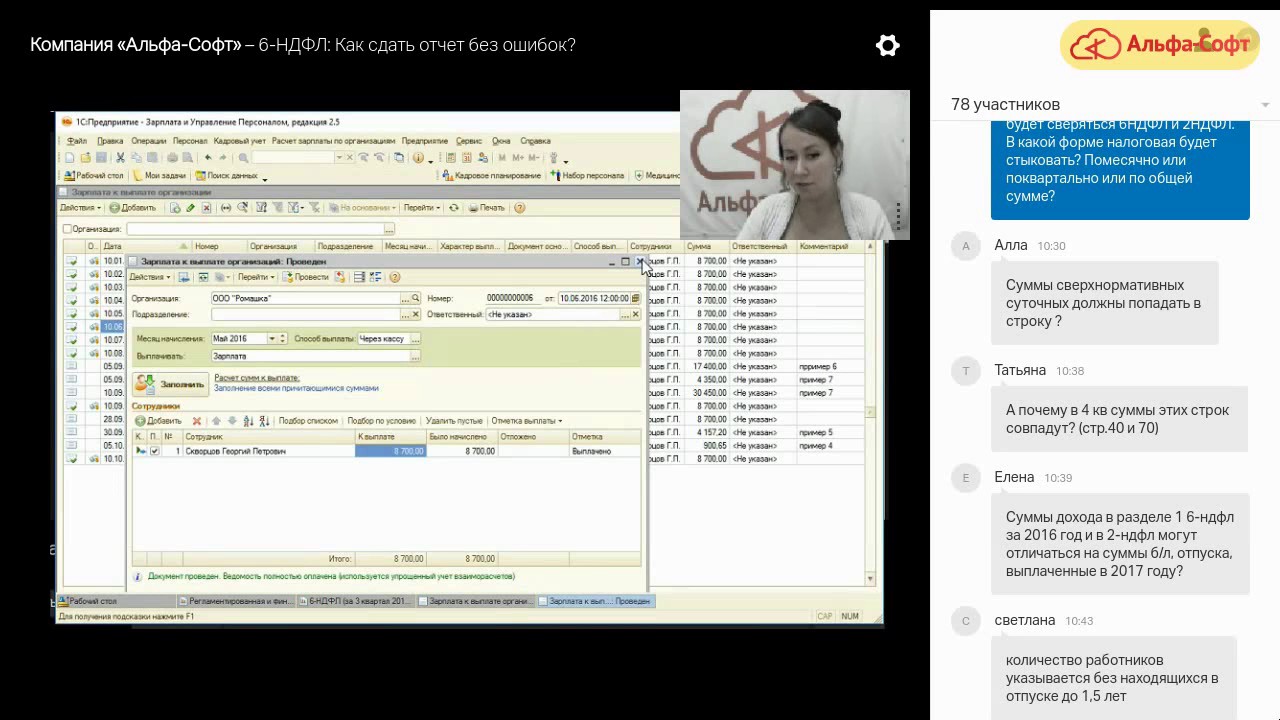Open the Действия dropdown in document toolbar

[150, 277]
